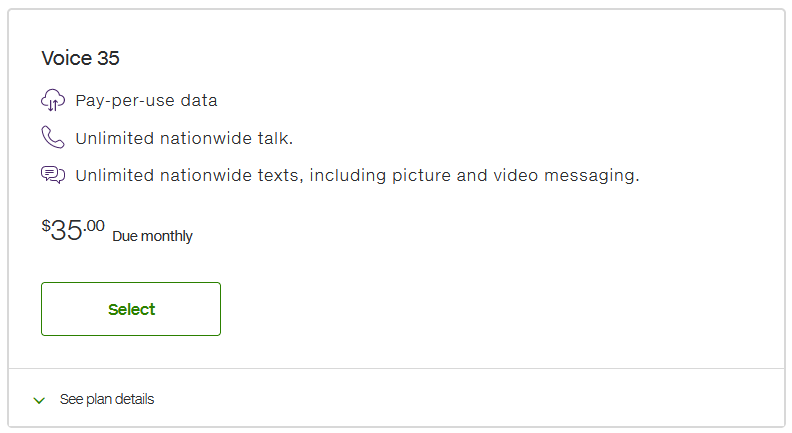Click the Unlimited nationwide talk text
The width and height of the screenshot is (792, 433).
click(x=184, y=138)
